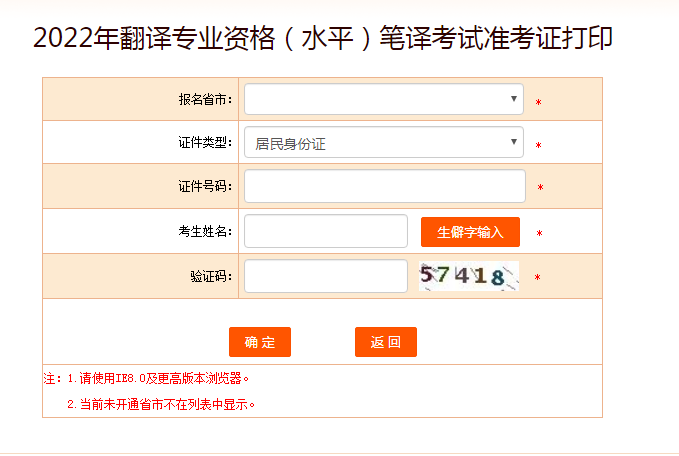679x456 pixels.
Task: Click the 验证码 field label
Action: [x=211, y=276]
